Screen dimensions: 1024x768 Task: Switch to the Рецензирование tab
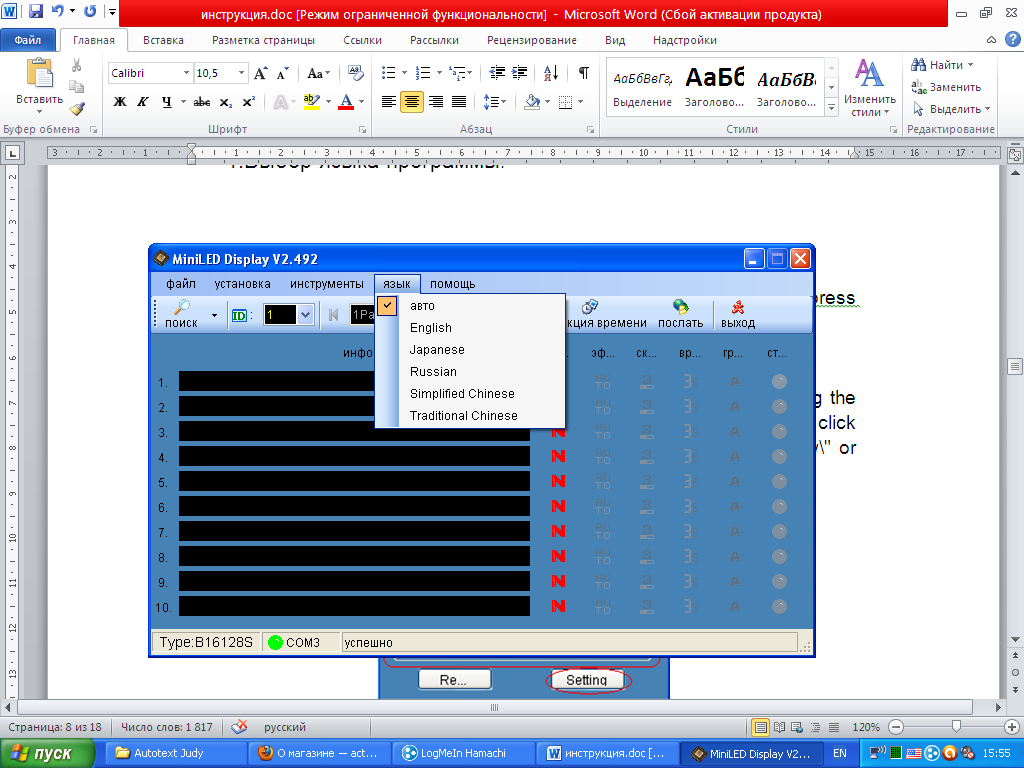(532, 40)
